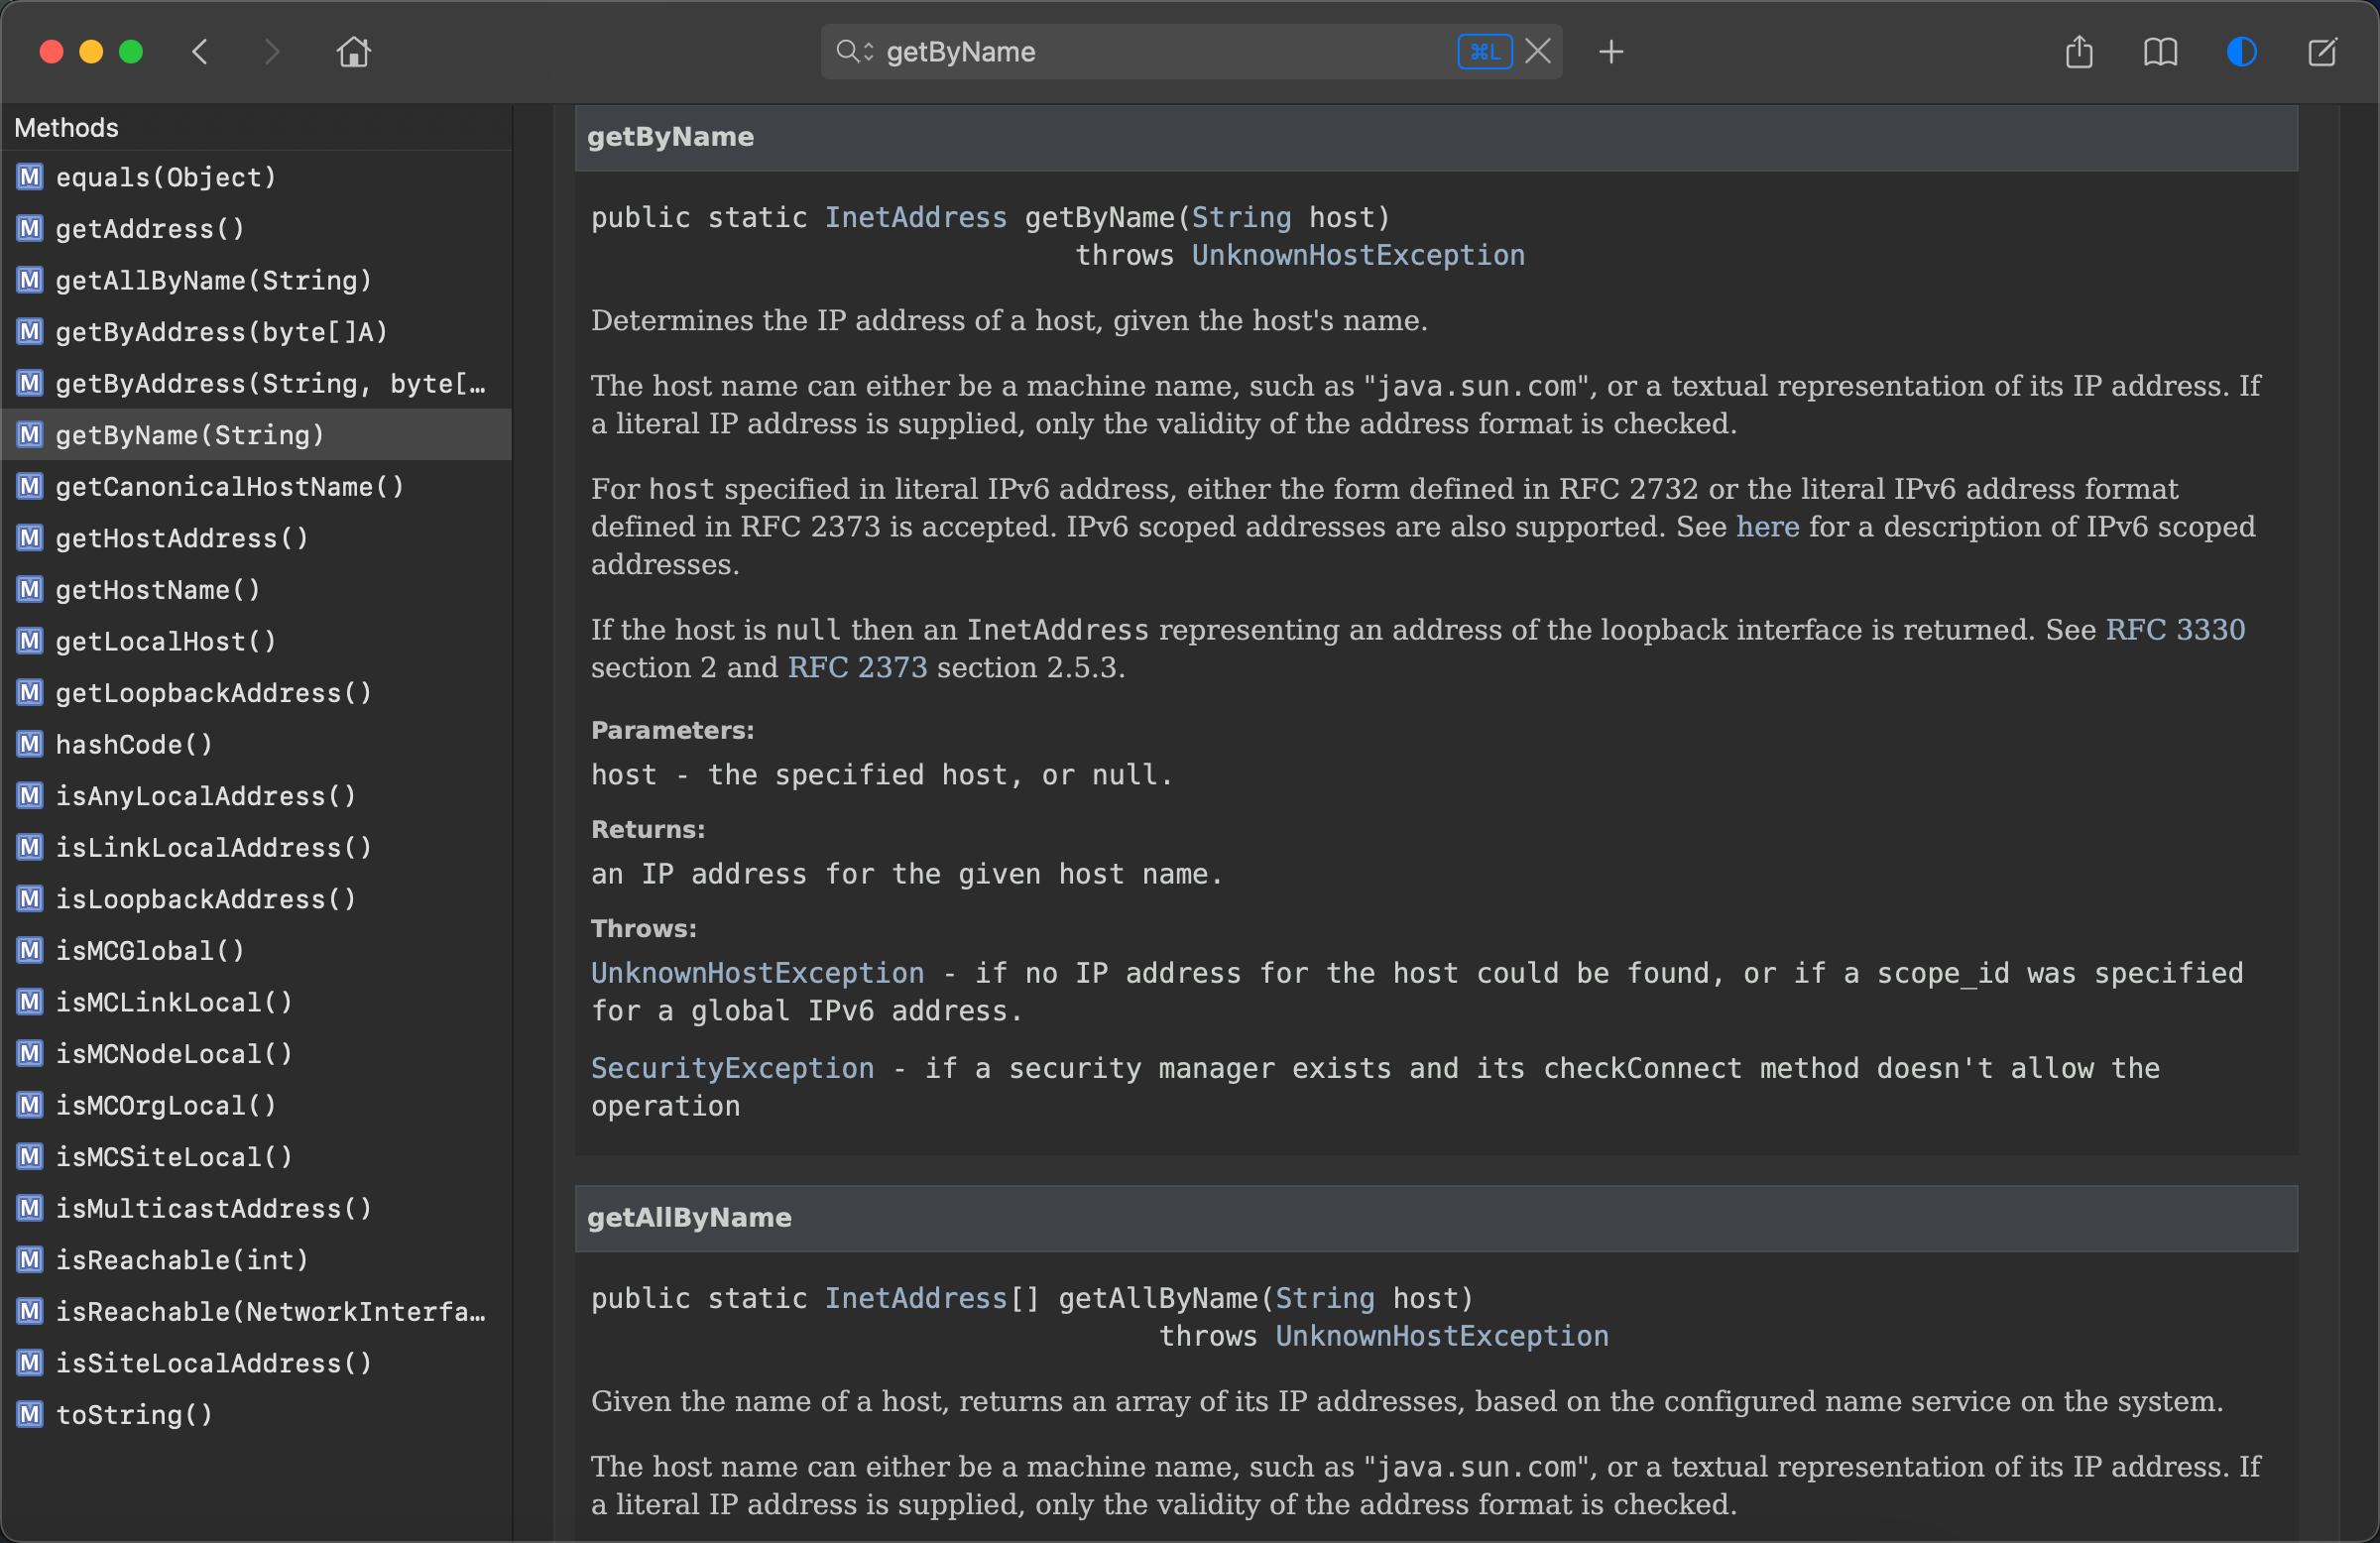Open InetAddress link in getByName signature
The image size is (2380, 1543).
click(x=915, y=217)
